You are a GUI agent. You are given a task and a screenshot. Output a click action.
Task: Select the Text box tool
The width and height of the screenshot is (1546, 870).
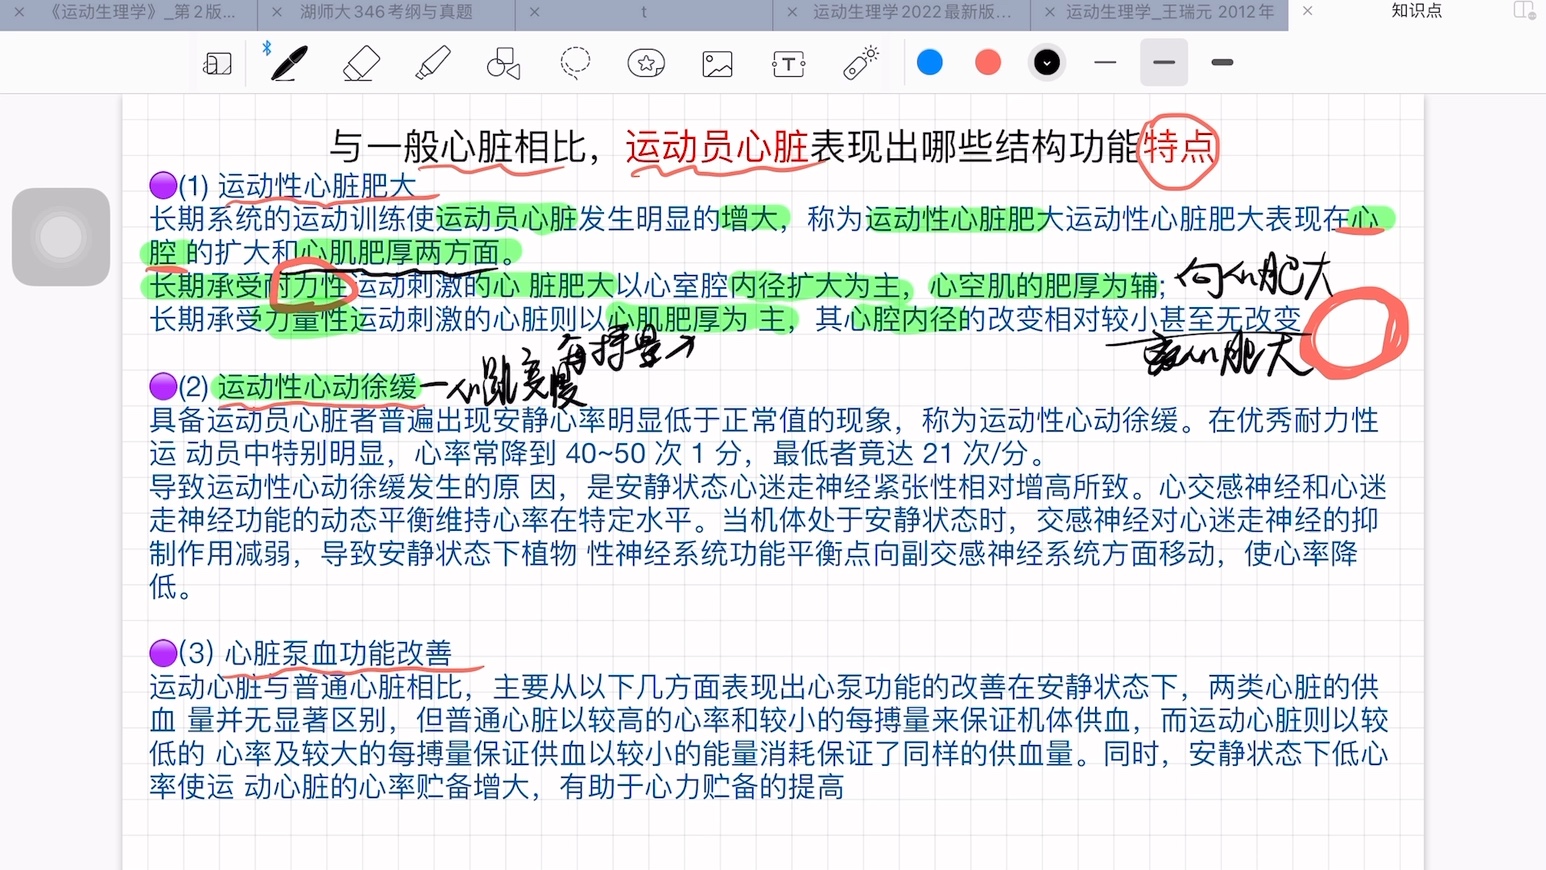click(x=788, y=64)
